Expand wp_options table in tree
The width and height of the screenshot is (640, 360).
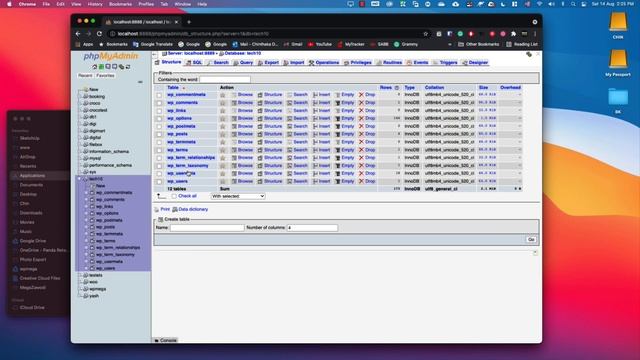[x=87, y=213]
